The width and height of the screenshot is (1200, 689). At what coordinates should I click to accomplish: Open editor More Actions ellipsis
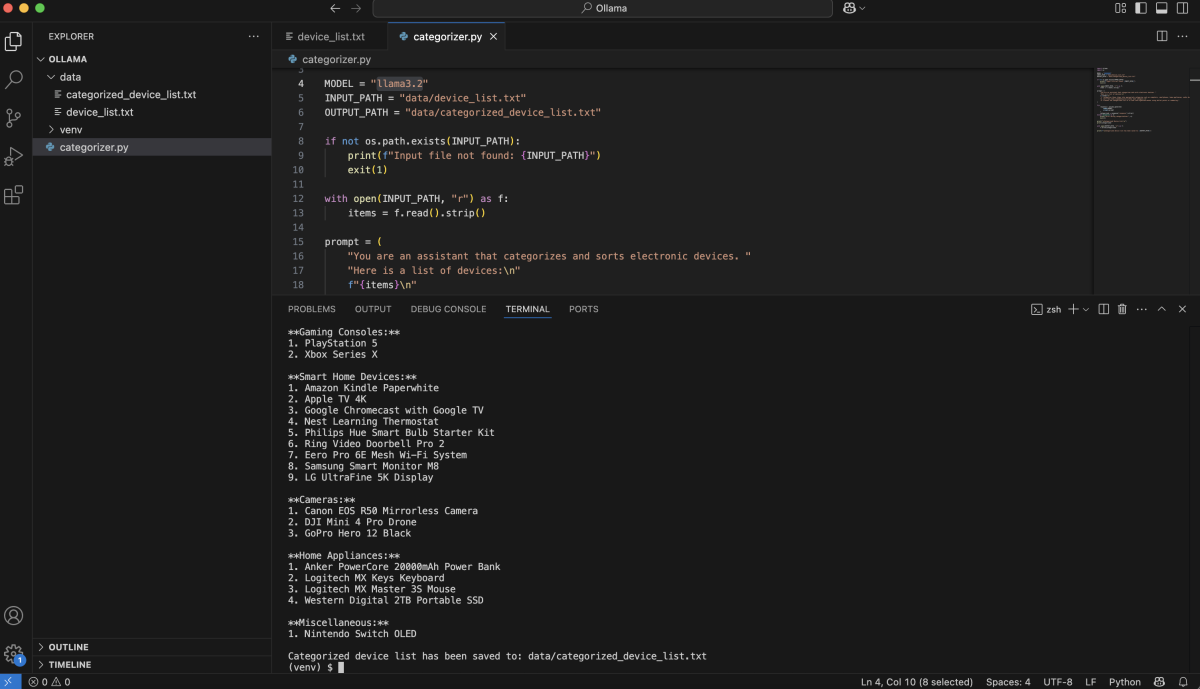click(x=1183, y=36)
